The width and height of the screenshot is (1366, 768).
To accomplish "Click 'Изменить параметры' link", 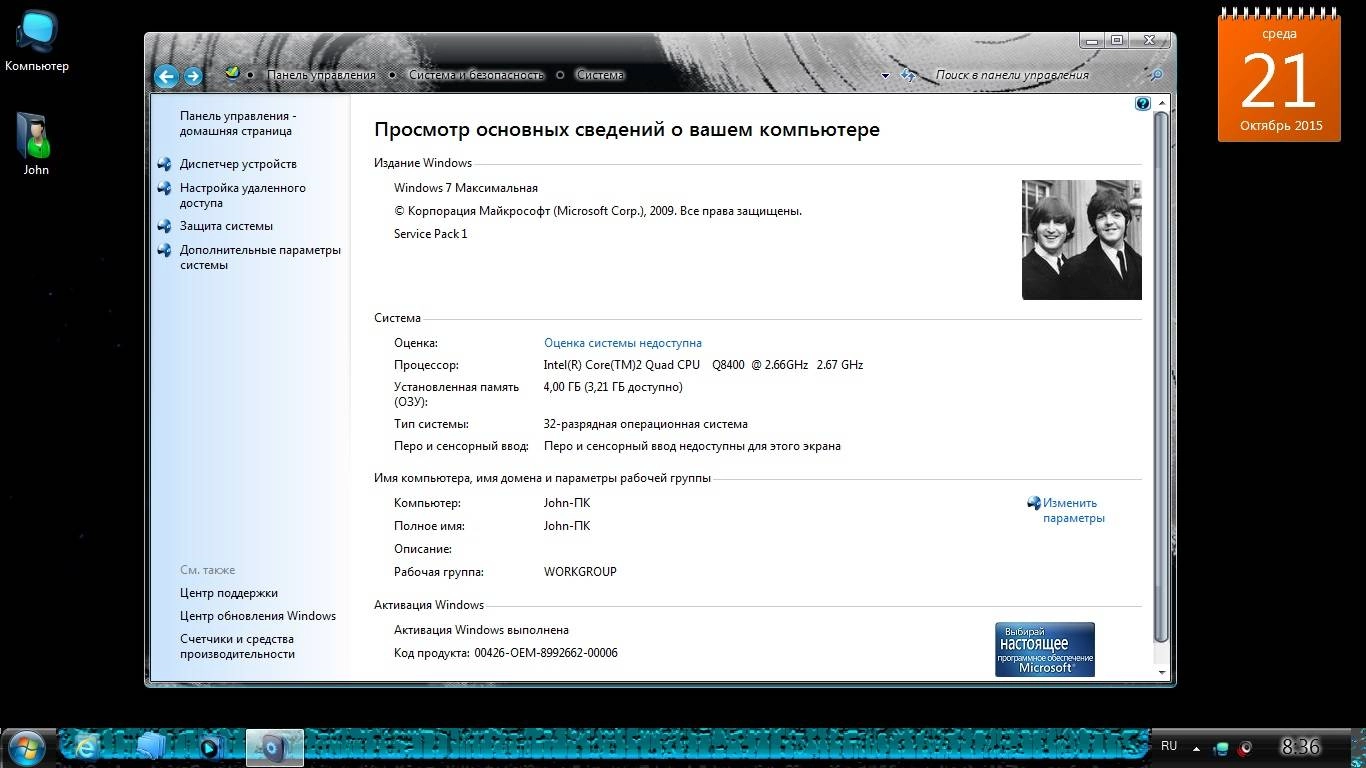I will pyautogui.click(x=1073, y=510).
